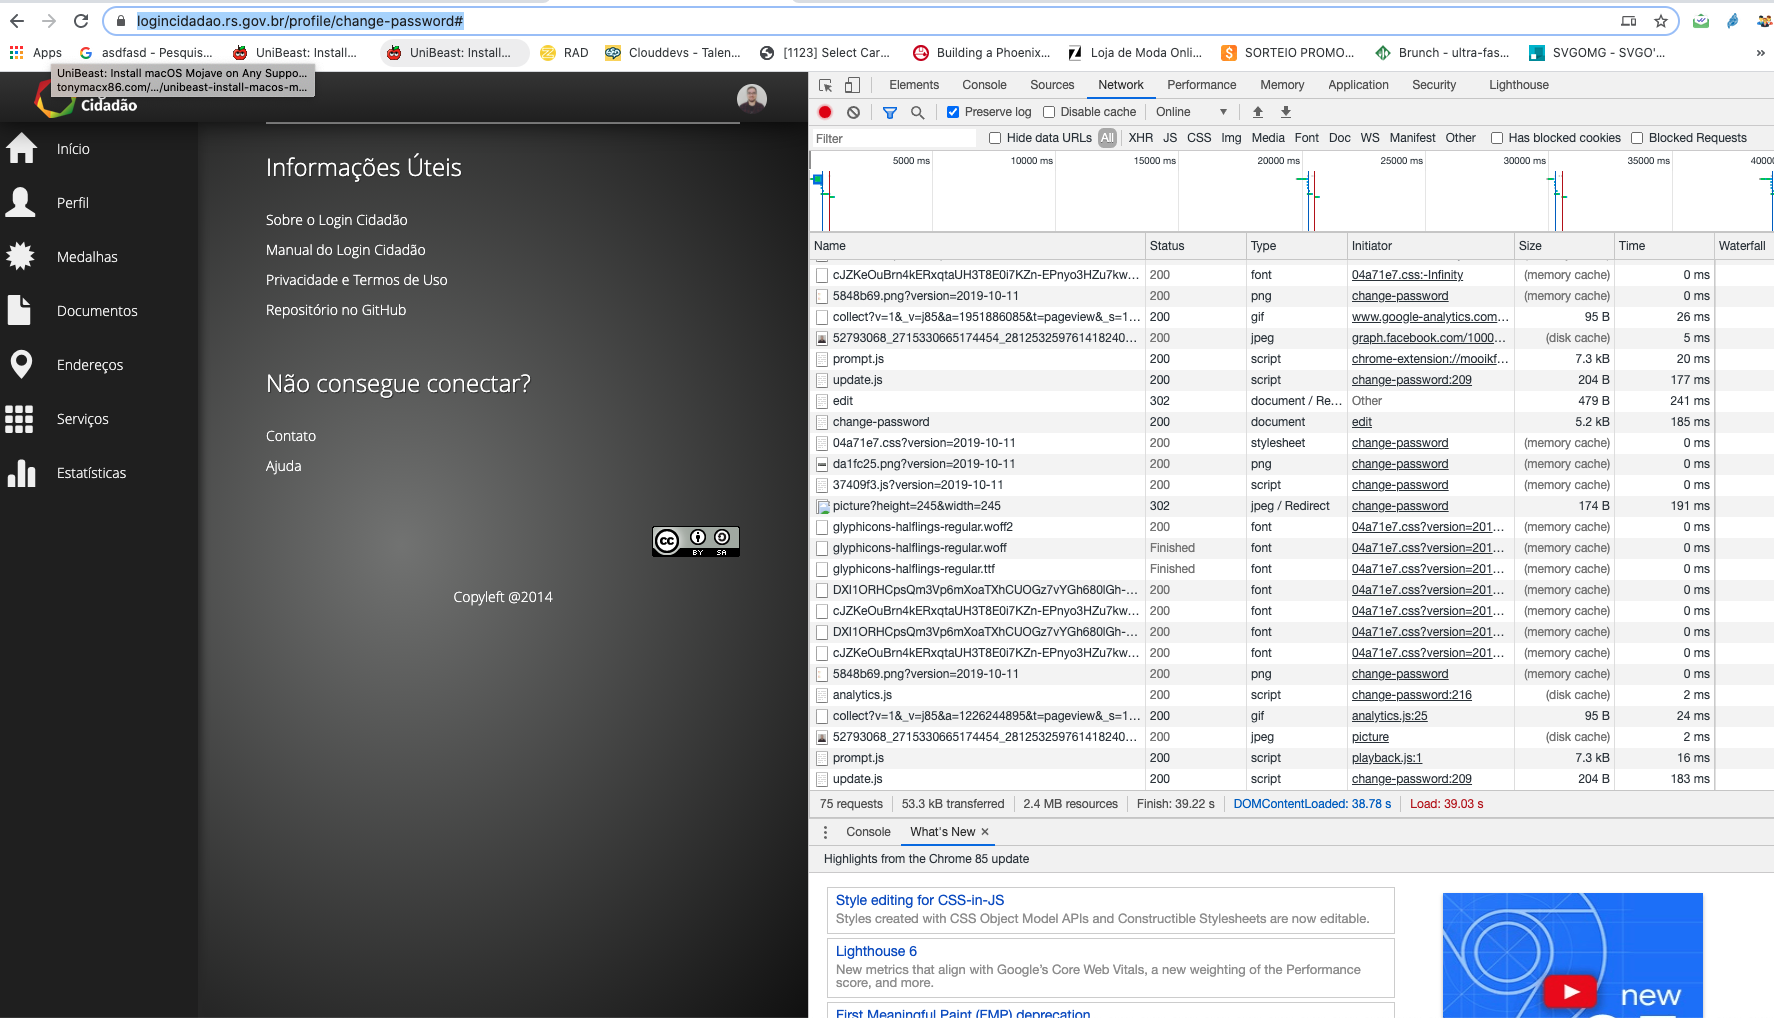Sort requests by the Type column header
The width and height of the screenshot is (1774, 1018).
tap(1297, 246)
